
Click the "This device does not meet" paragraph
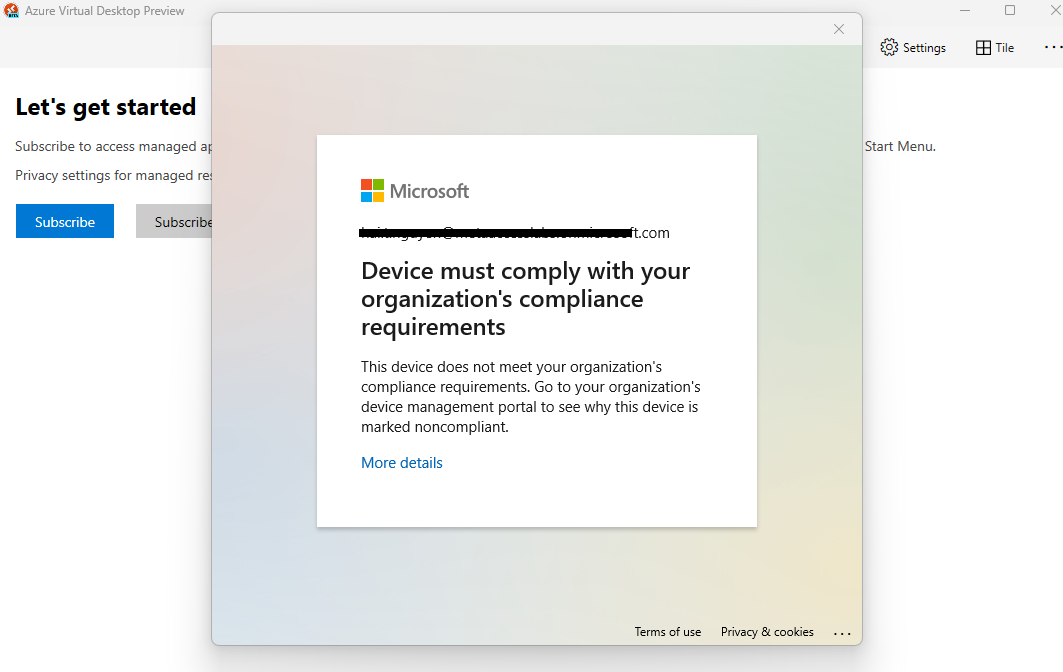(x=531, y=397)
